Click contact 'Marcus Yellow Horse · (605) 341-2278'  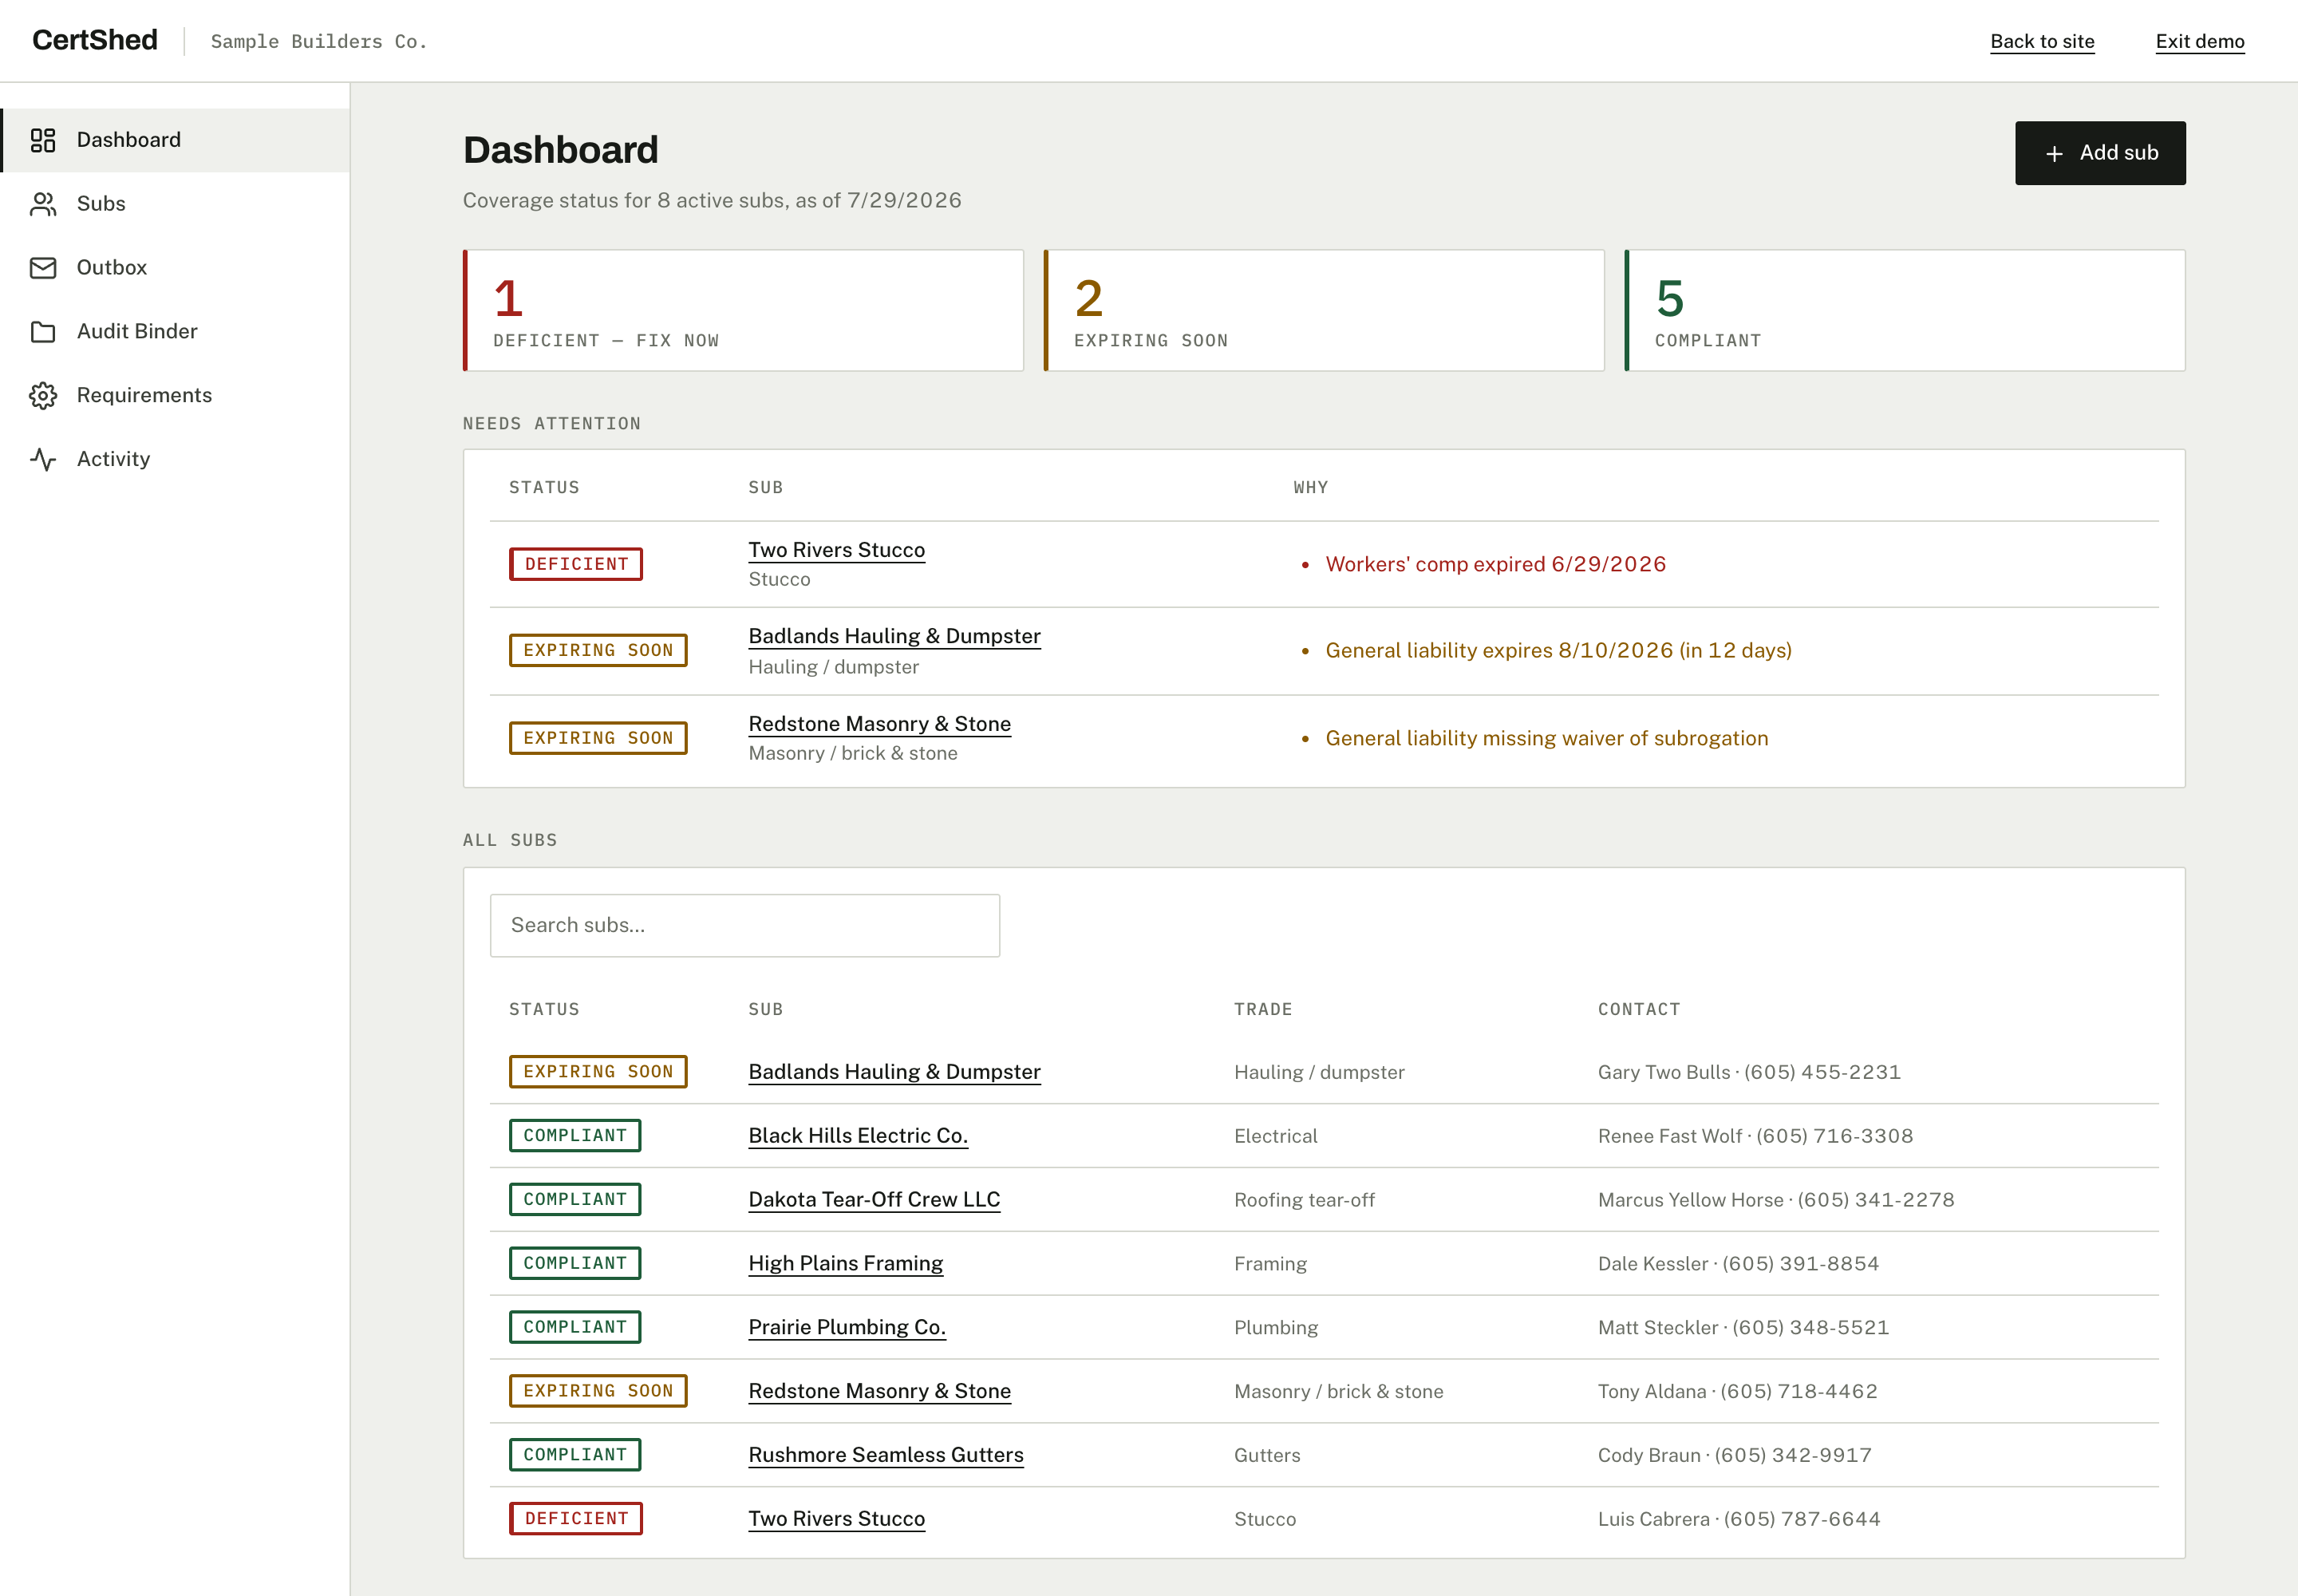click(1776, 1200)
